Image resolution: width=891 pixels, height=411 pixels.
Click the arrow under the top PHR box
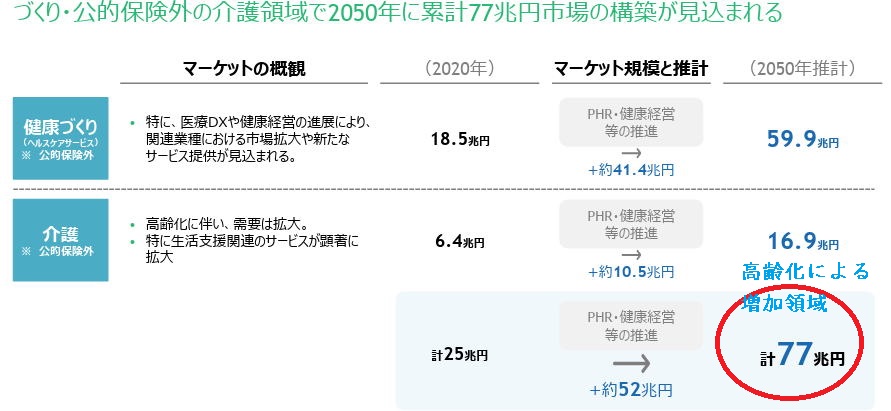tap(630, 154)
